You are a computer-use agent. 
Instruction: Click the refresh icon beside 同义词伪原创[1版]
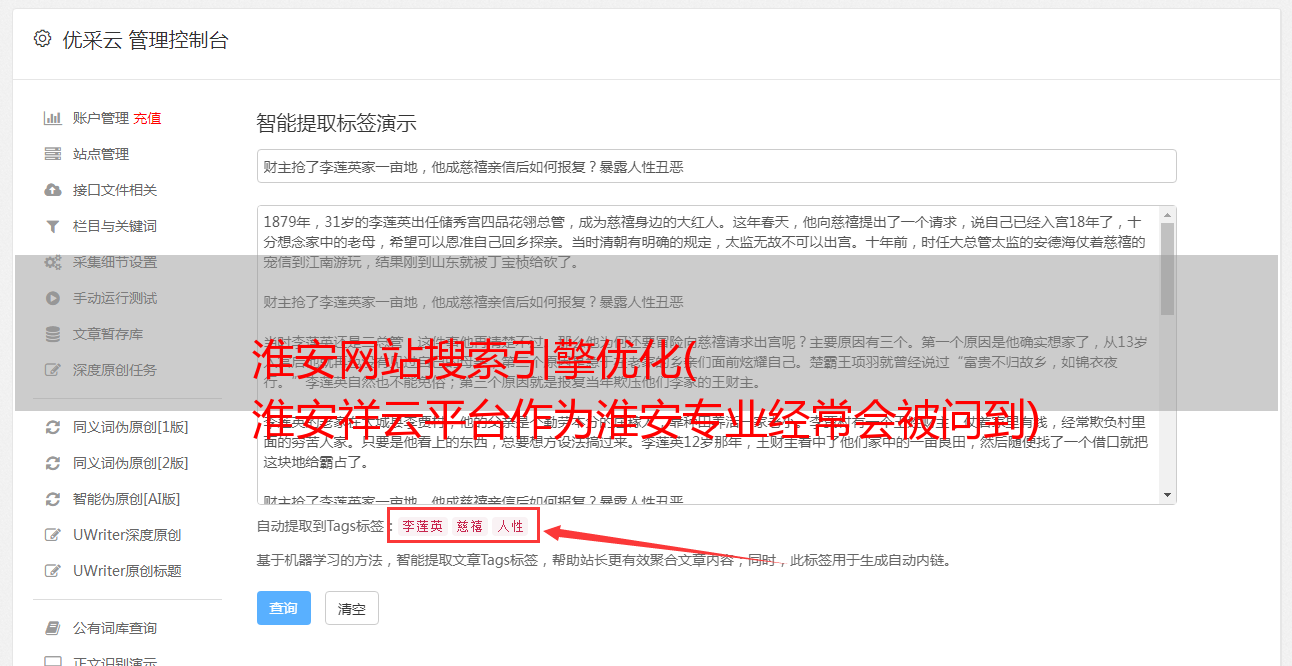pyautogui.click(x=53, y=427)
